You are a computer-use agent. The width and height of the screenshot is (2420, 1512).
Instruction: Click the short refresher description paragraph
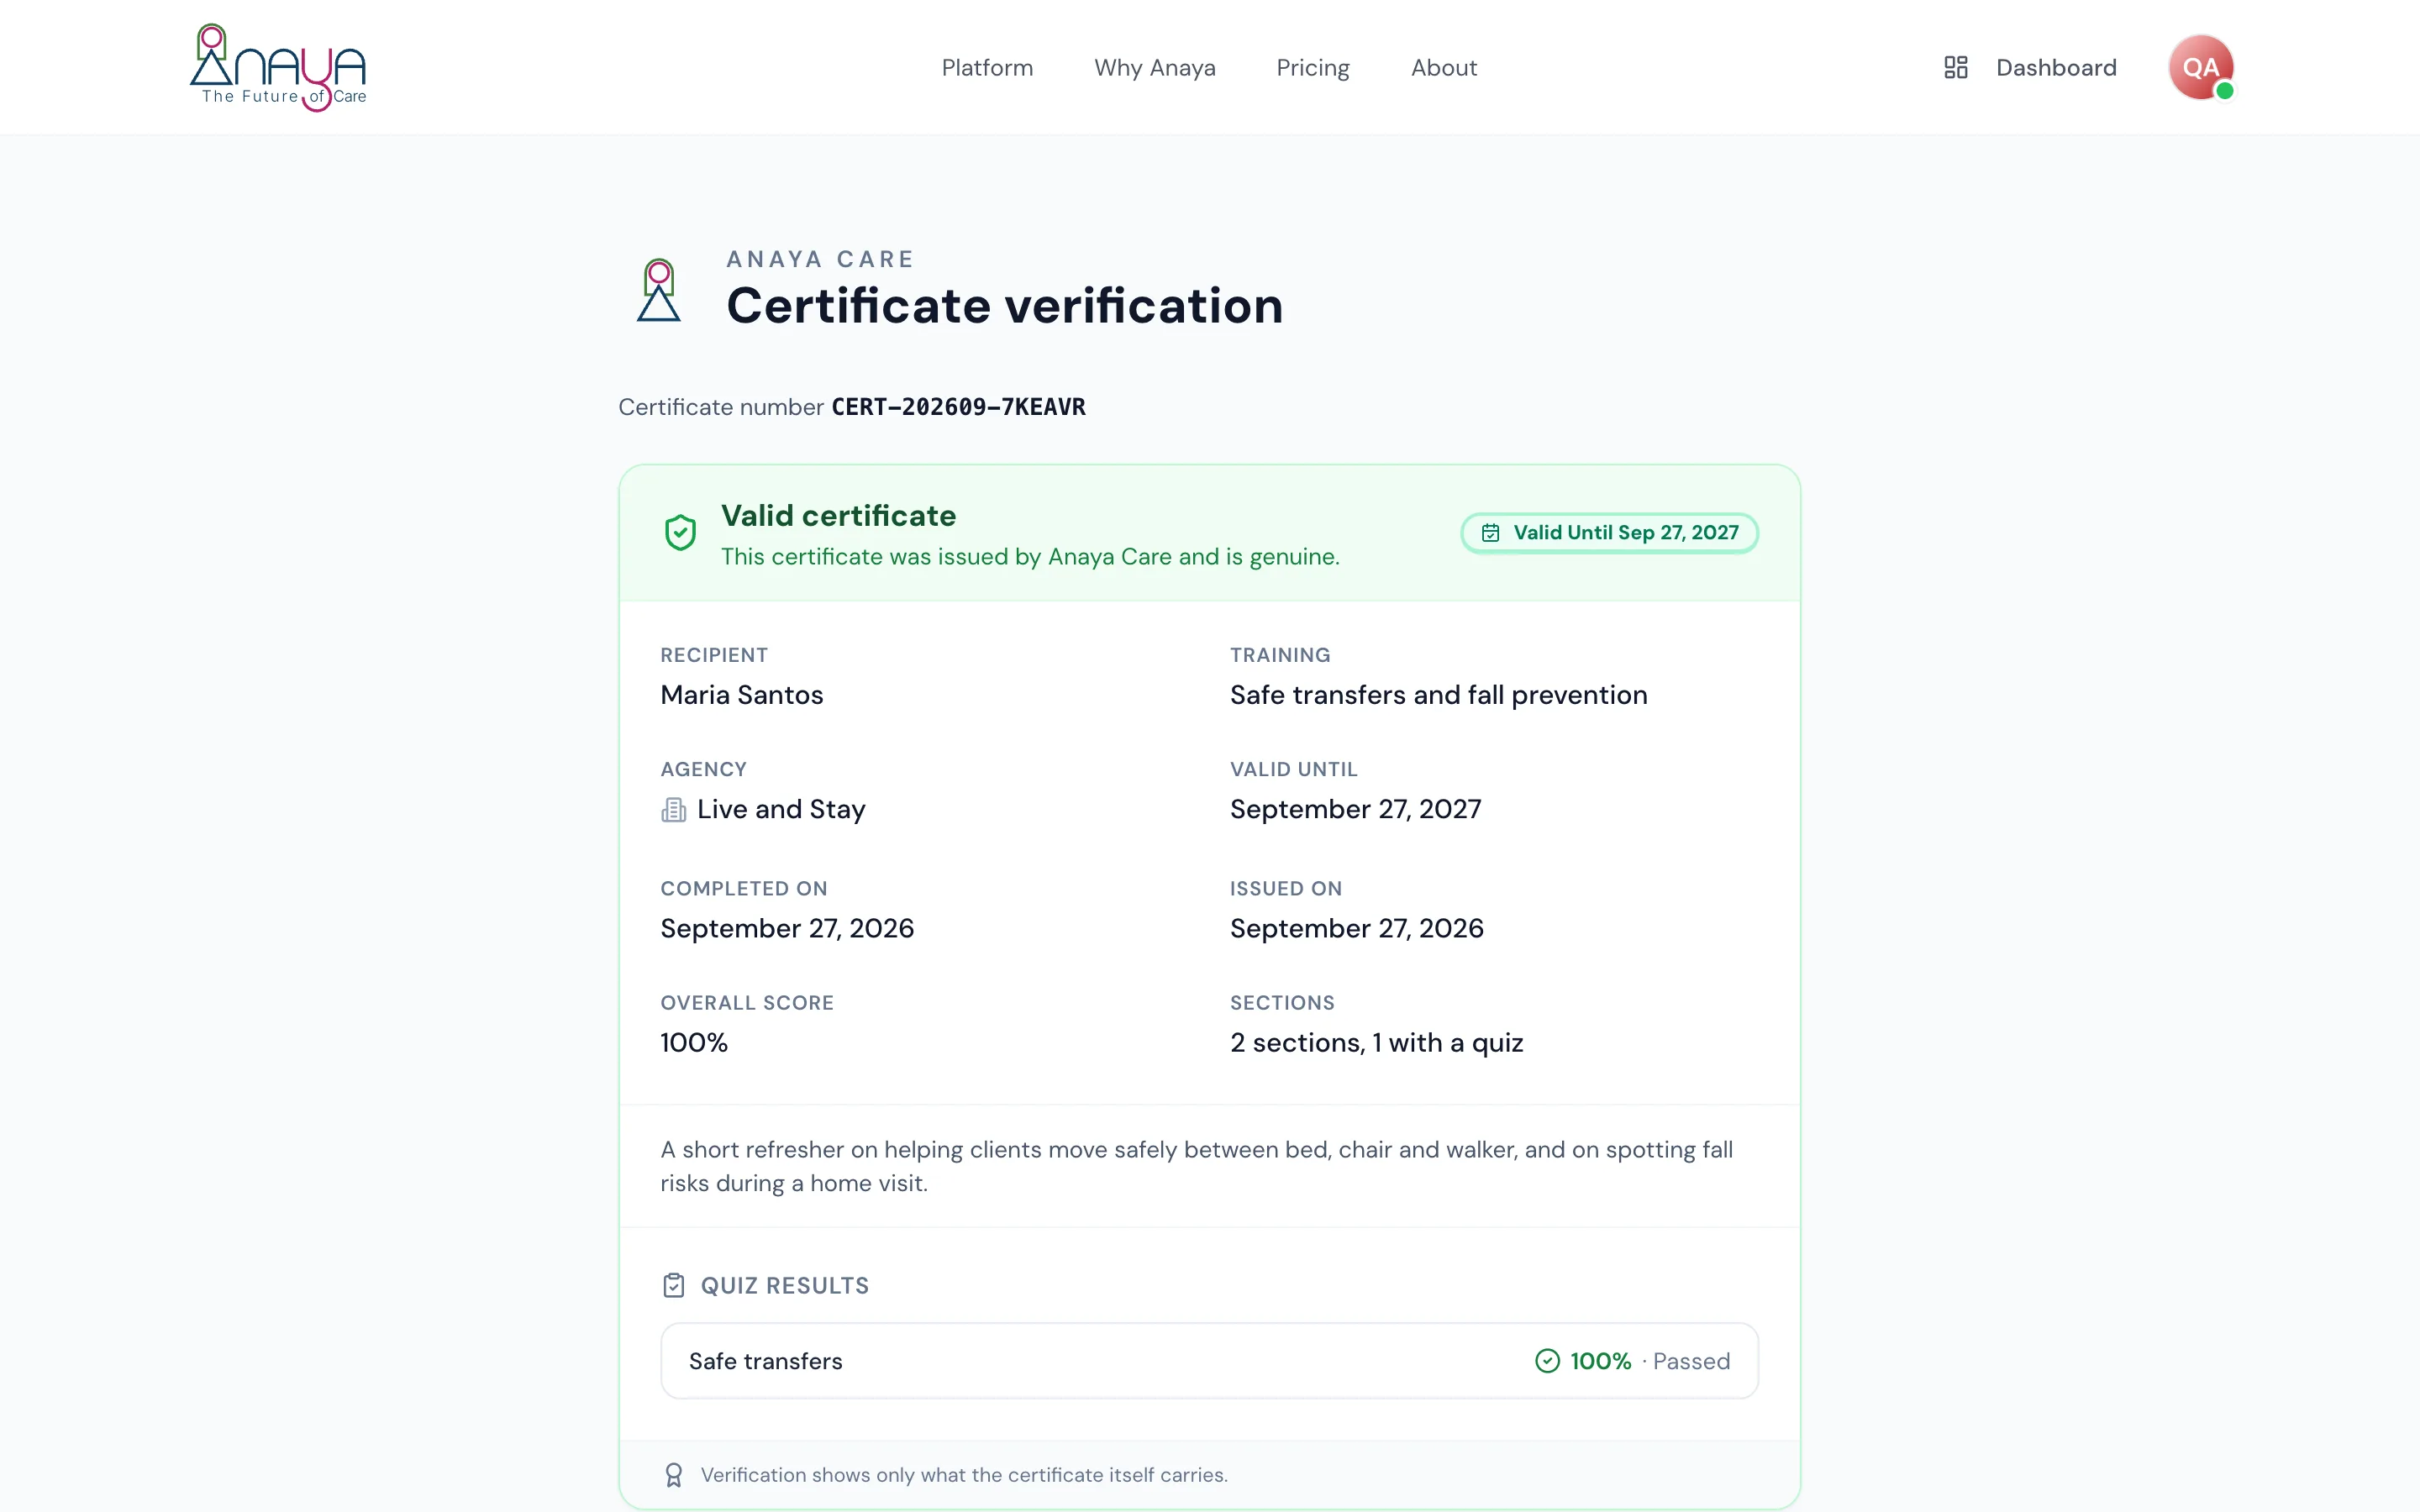tap(1196, 1166)
